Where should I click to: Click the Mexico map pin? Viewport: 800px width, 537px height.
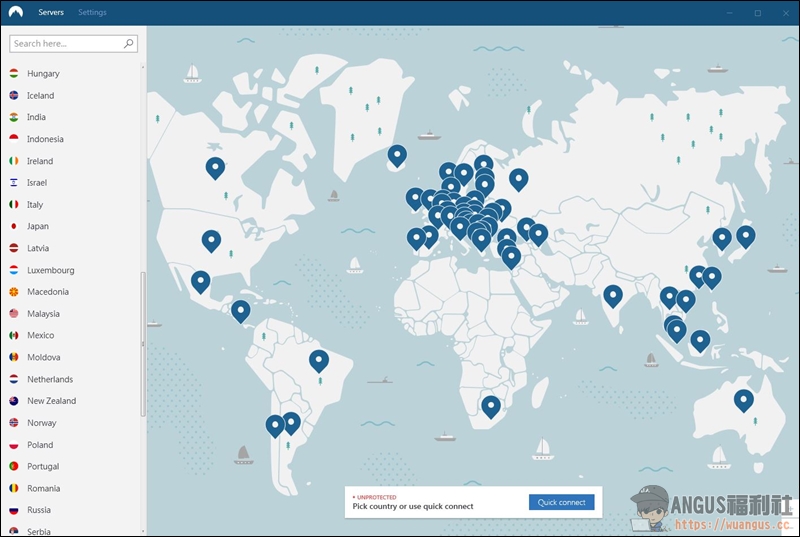tap(201, 282)
